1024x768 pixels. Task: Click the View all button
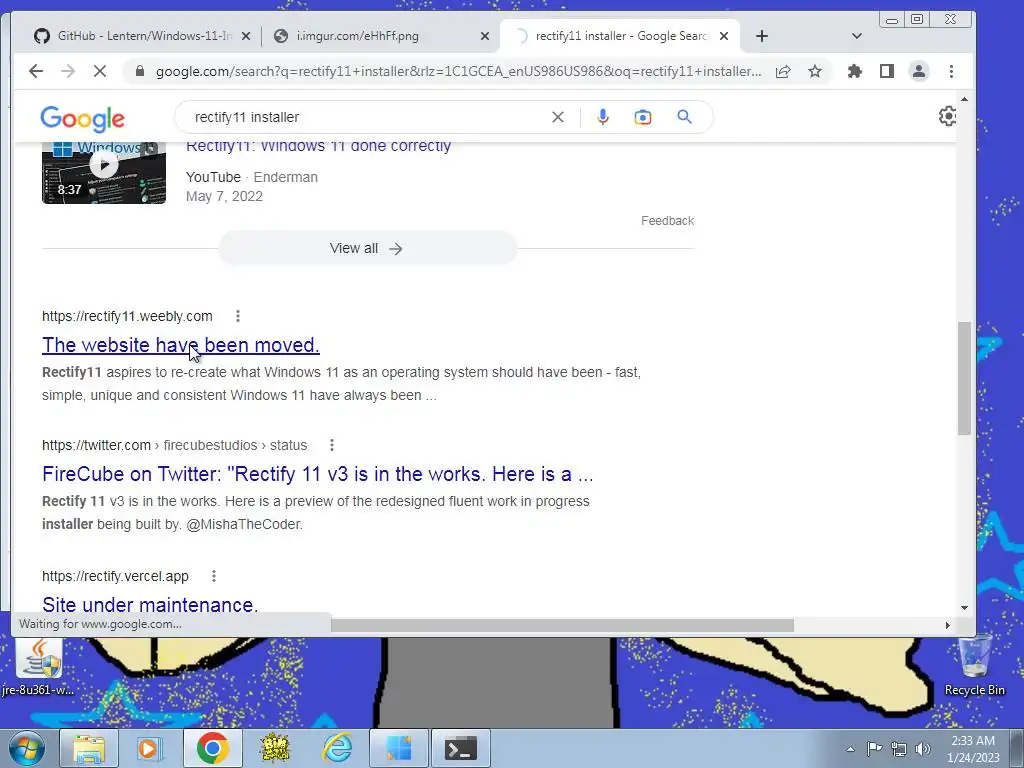tap(368, 248)
